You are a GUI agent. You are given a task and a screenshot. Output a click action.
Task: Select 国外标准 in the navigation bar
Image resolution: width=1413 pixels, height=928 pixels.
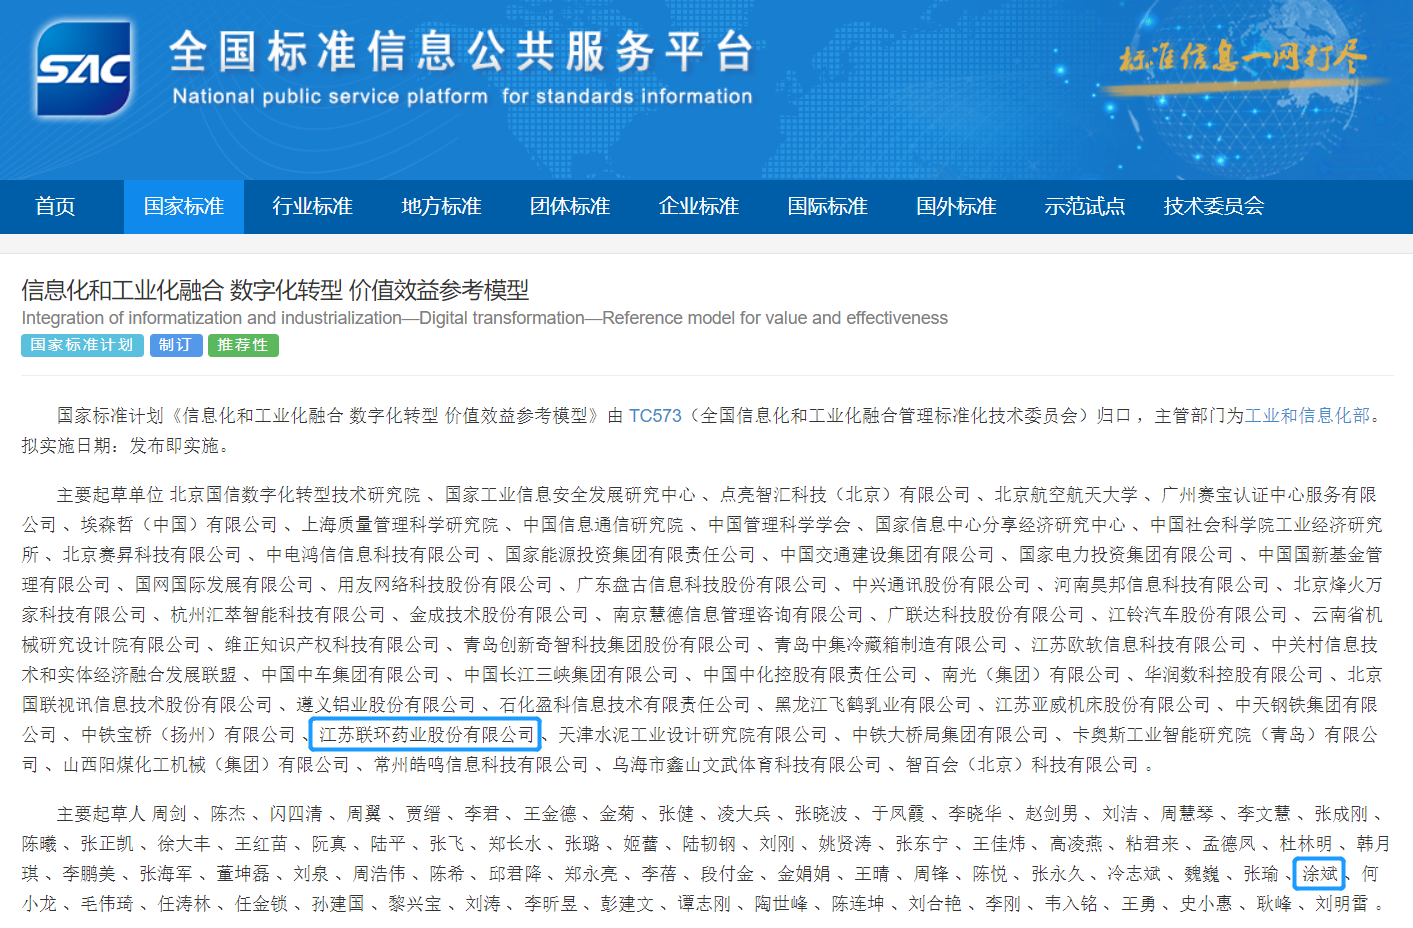coord(956,207)
